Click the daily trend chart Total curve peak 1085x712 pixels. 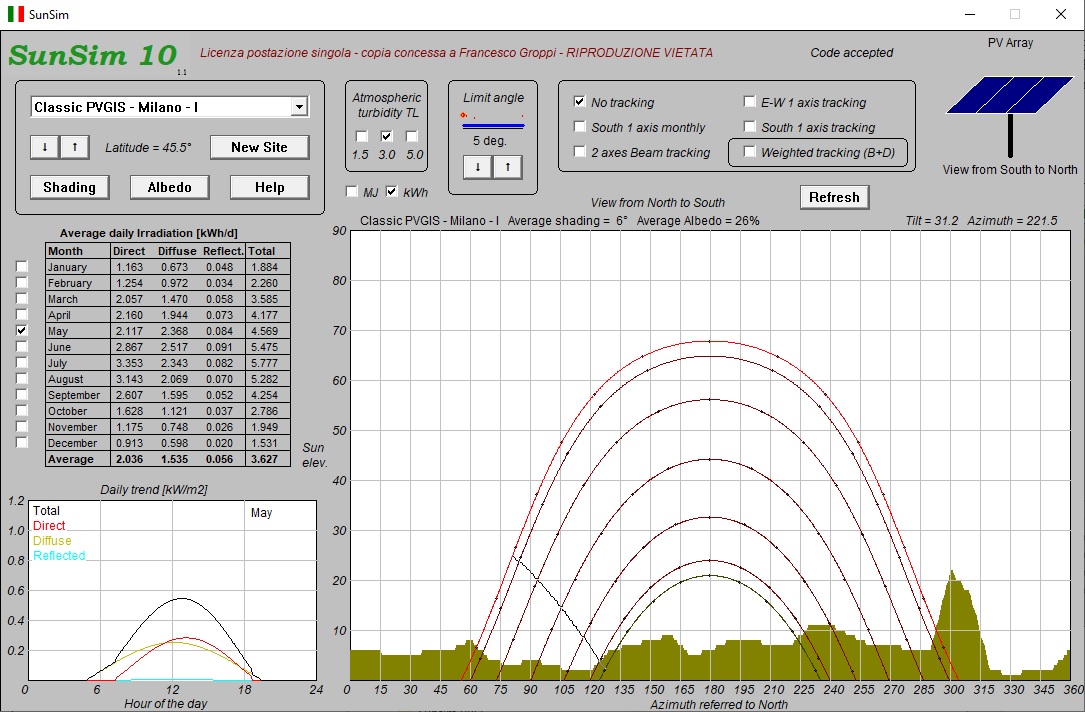tap(181, 599)
